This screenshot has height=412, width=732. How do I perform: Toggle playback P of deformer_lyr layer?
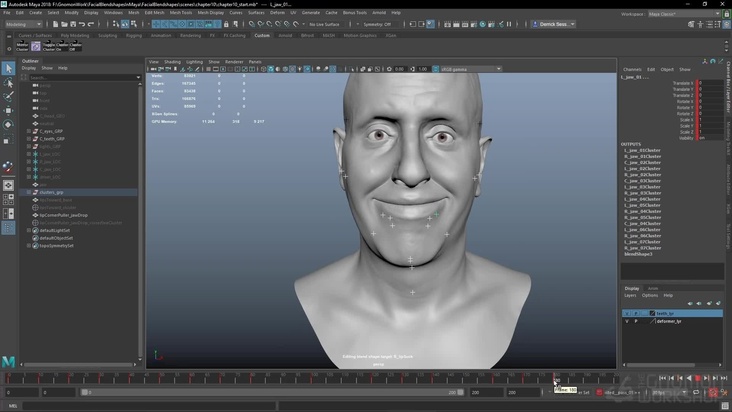[x=636, y=321]
